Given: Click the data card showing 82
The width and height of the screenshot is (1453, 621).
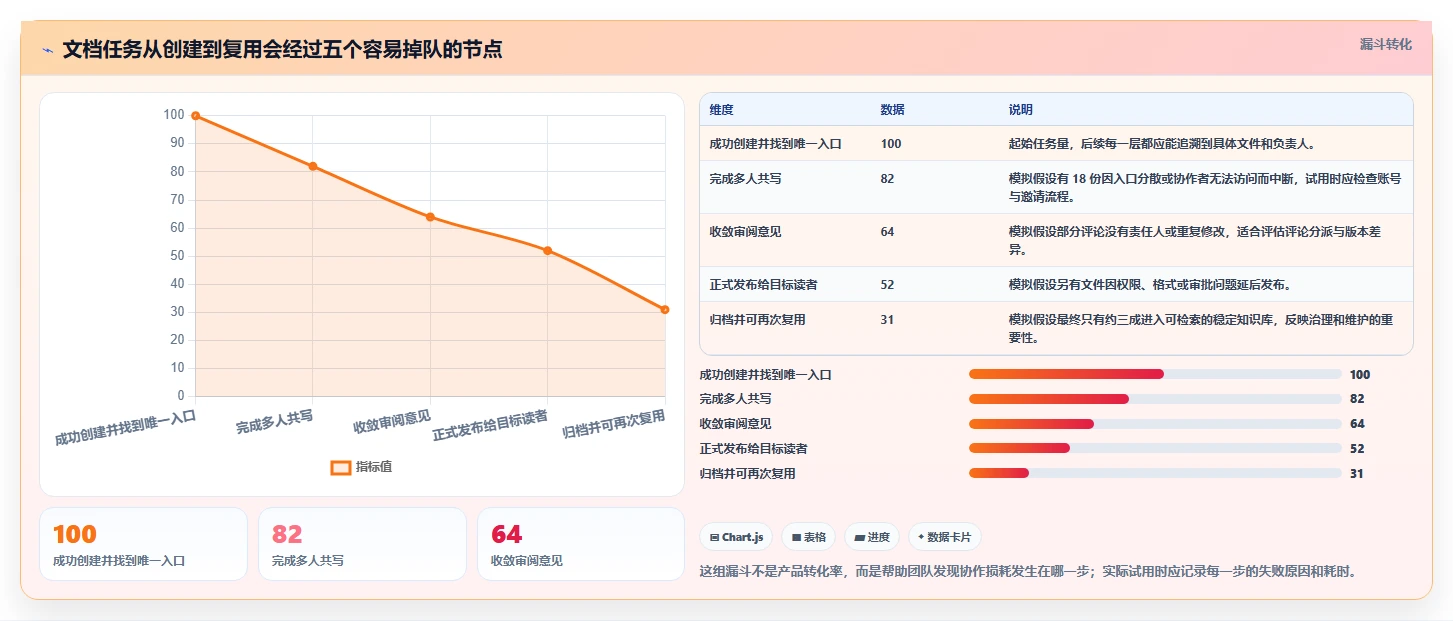Looking at the screenshot, I should [362, 544].
